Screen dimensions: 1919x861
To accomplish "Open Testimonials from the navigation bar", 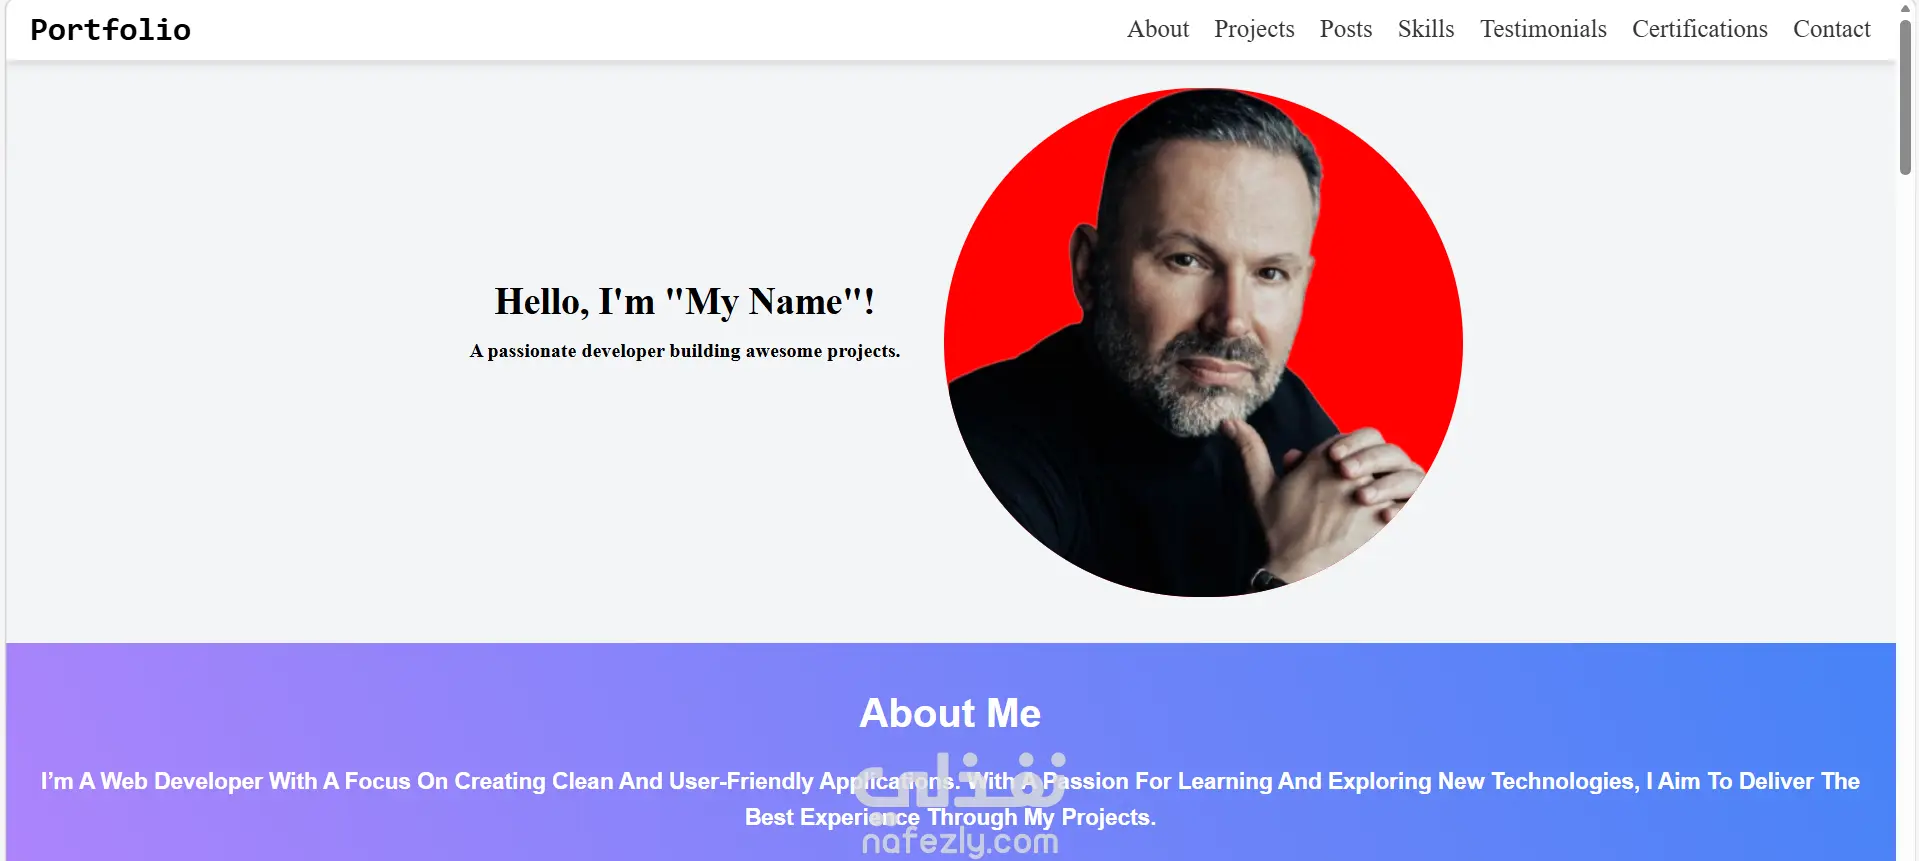I will point(1543,29).
